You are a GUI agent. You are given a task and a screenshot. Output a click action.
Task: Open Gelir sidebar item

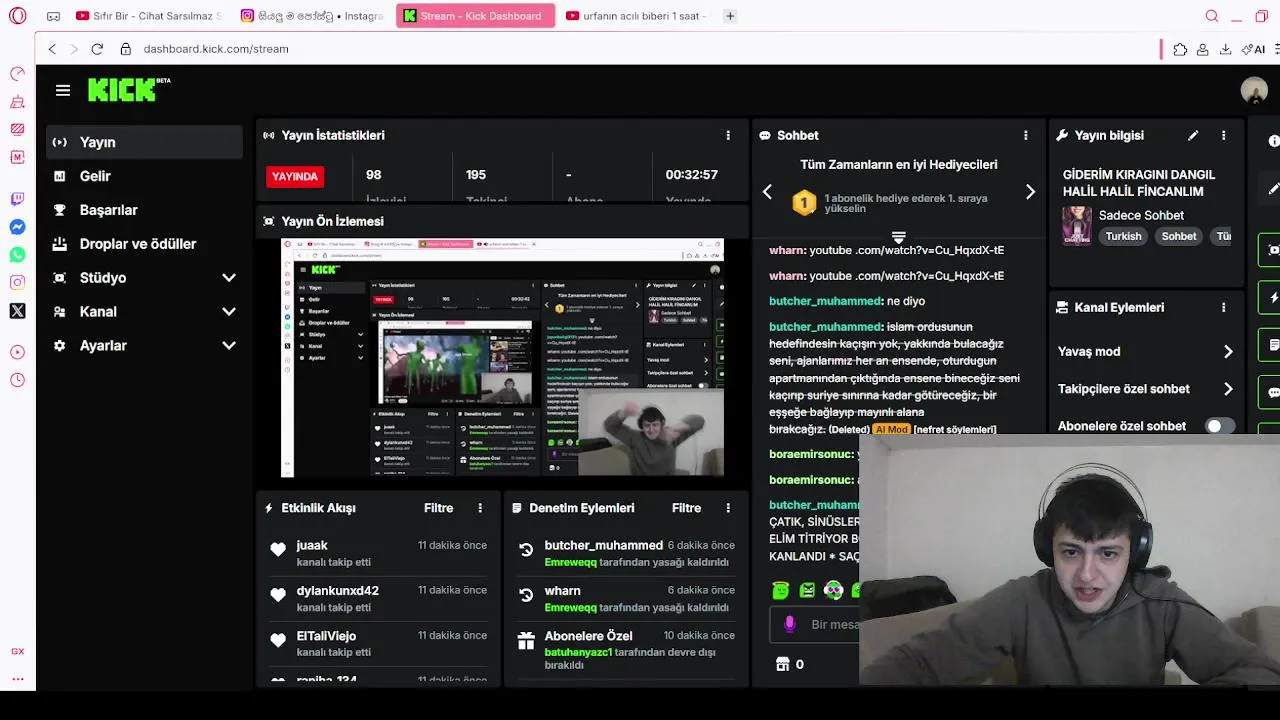tap(144, 176)
